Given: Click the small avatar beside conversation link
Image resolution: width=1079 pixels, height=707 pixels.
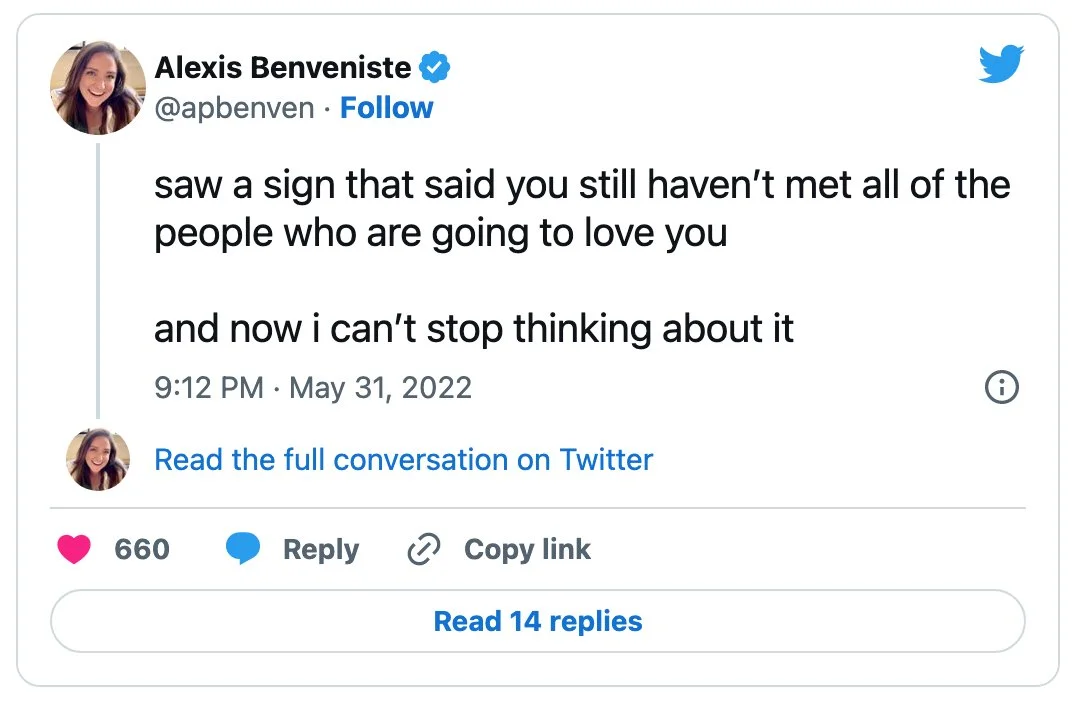Looking at the screenshot, I should coord(98,460).
